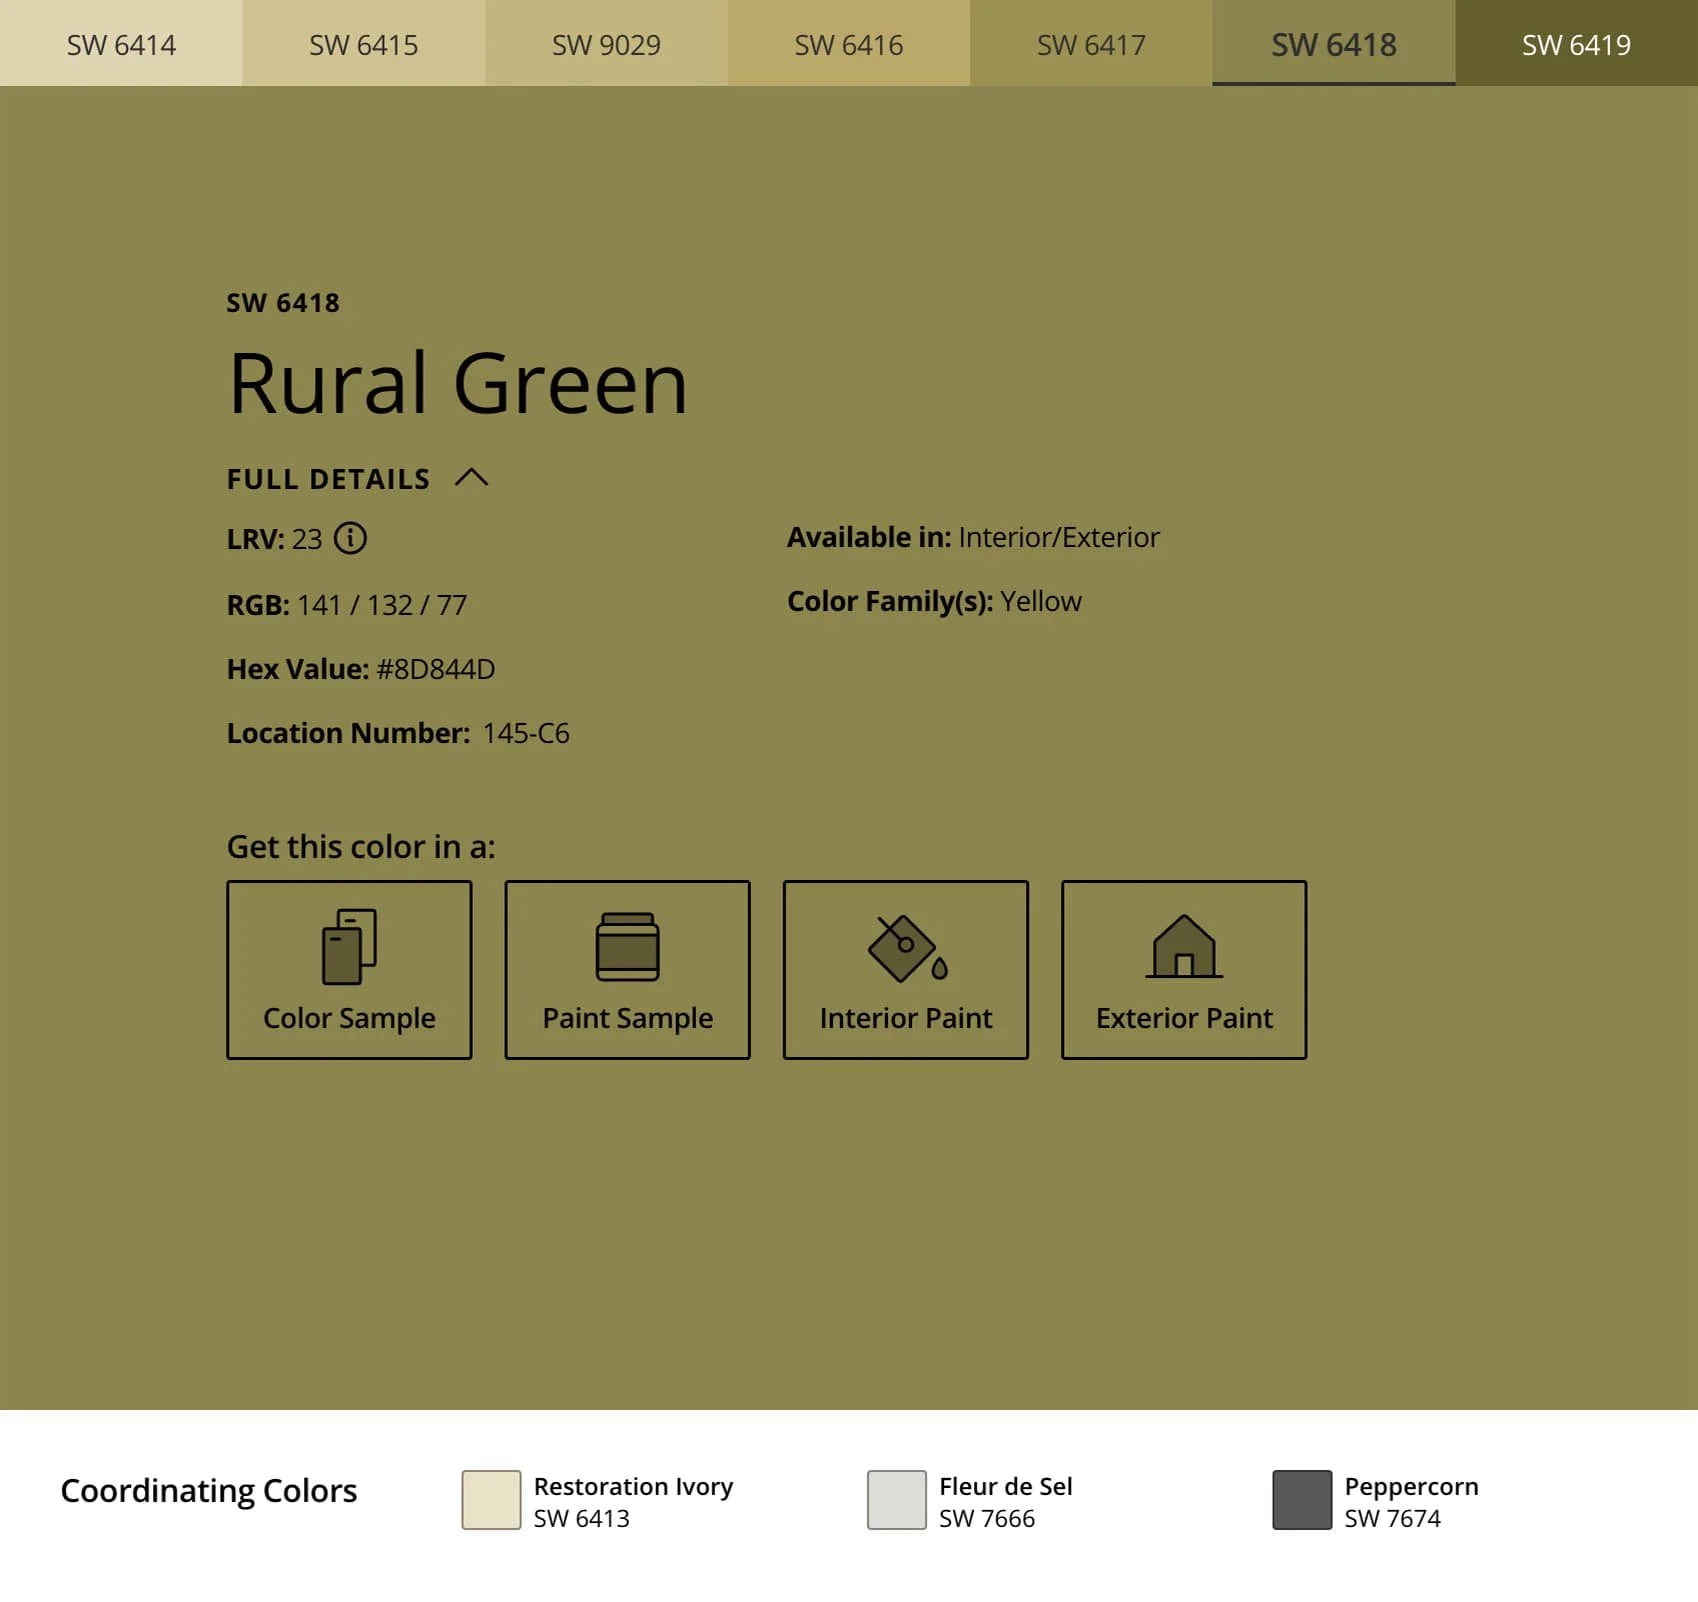Click the Color Sample chip icon
Image resolution: width=1698 pixels, height=1602 pixels.
tap(349, 946)
